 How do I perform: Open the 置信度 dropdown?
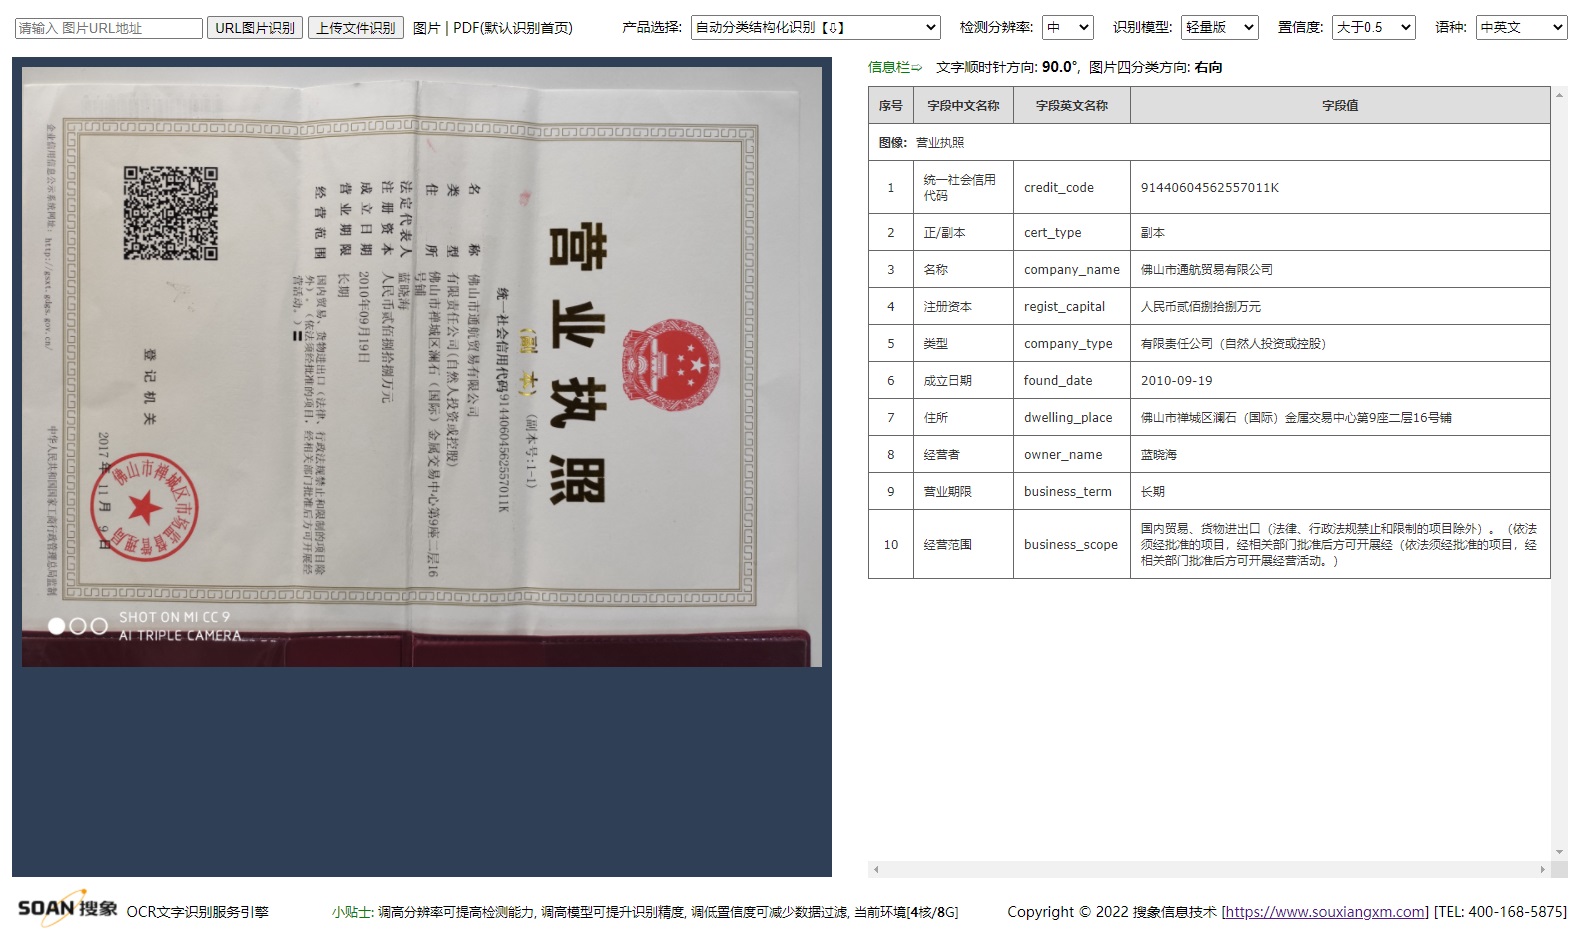(x=1374, y=28)
